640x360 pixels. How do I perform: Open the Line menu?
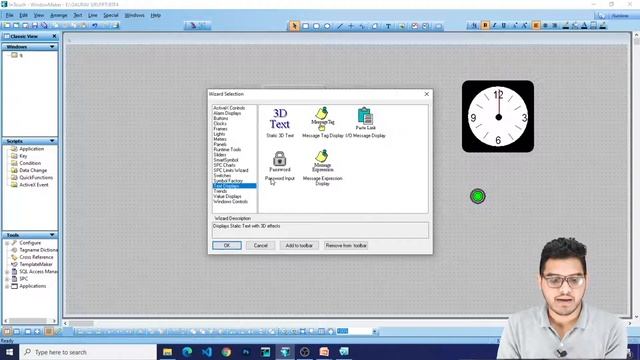point(93,15)
